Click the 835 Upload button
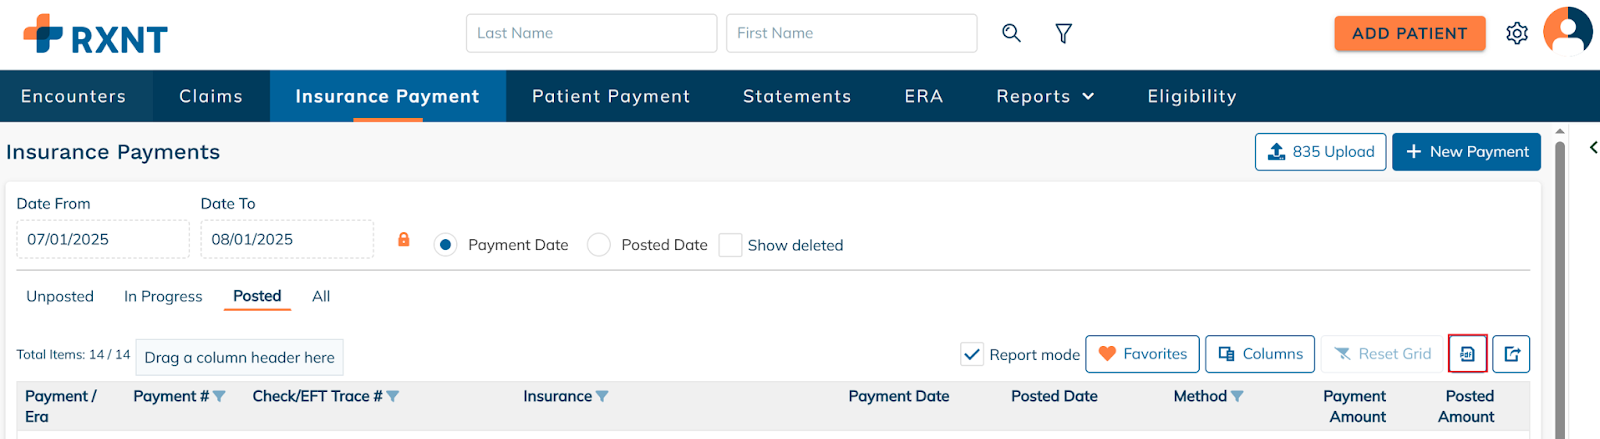The image size is (1600, 439). (1320, 152)
